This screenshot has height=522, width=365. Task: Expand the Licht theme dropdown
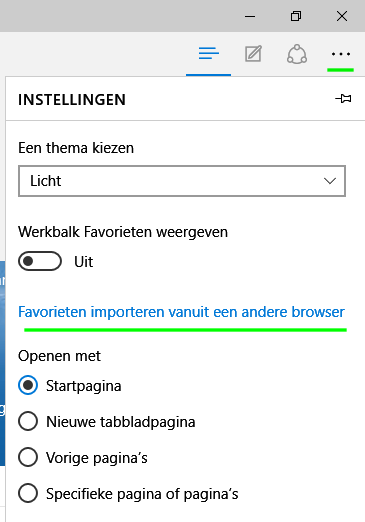click(x=182, y=181)
